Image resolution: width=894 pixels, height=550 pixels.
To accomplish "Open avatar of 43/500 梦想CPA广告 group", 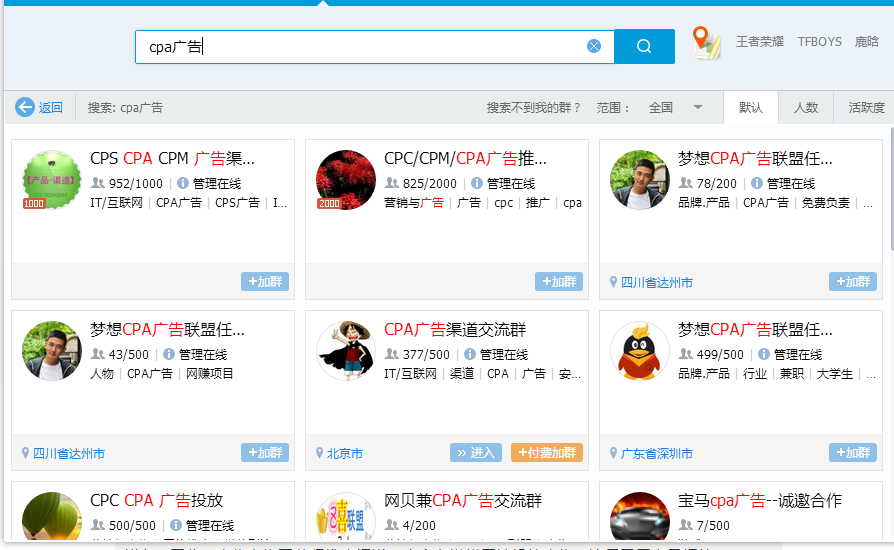I will 51,351.
